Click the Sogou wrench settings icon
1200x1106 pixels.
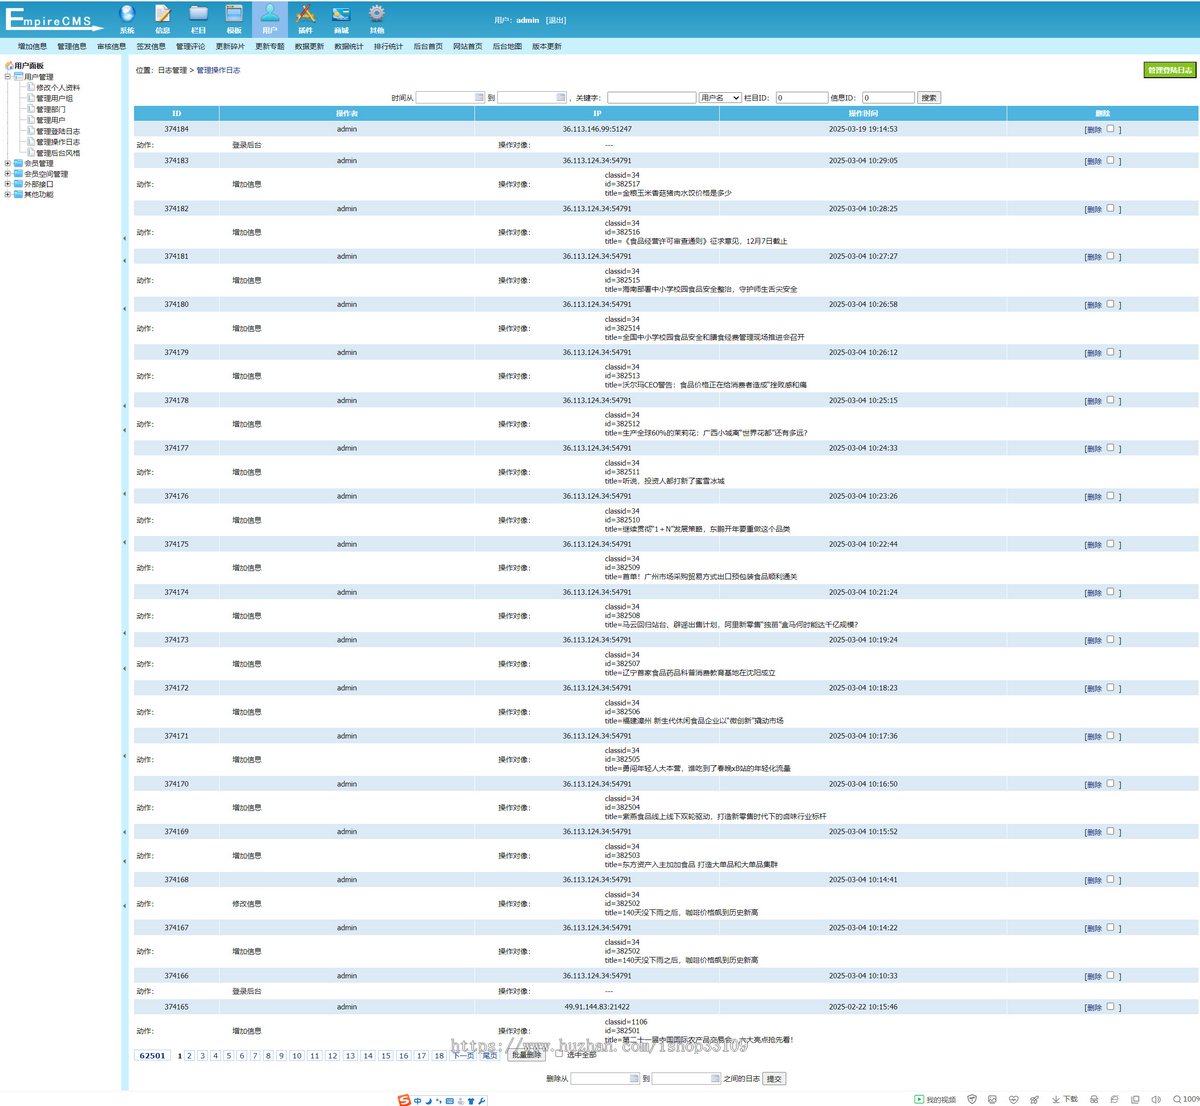tap(482, 1101)
